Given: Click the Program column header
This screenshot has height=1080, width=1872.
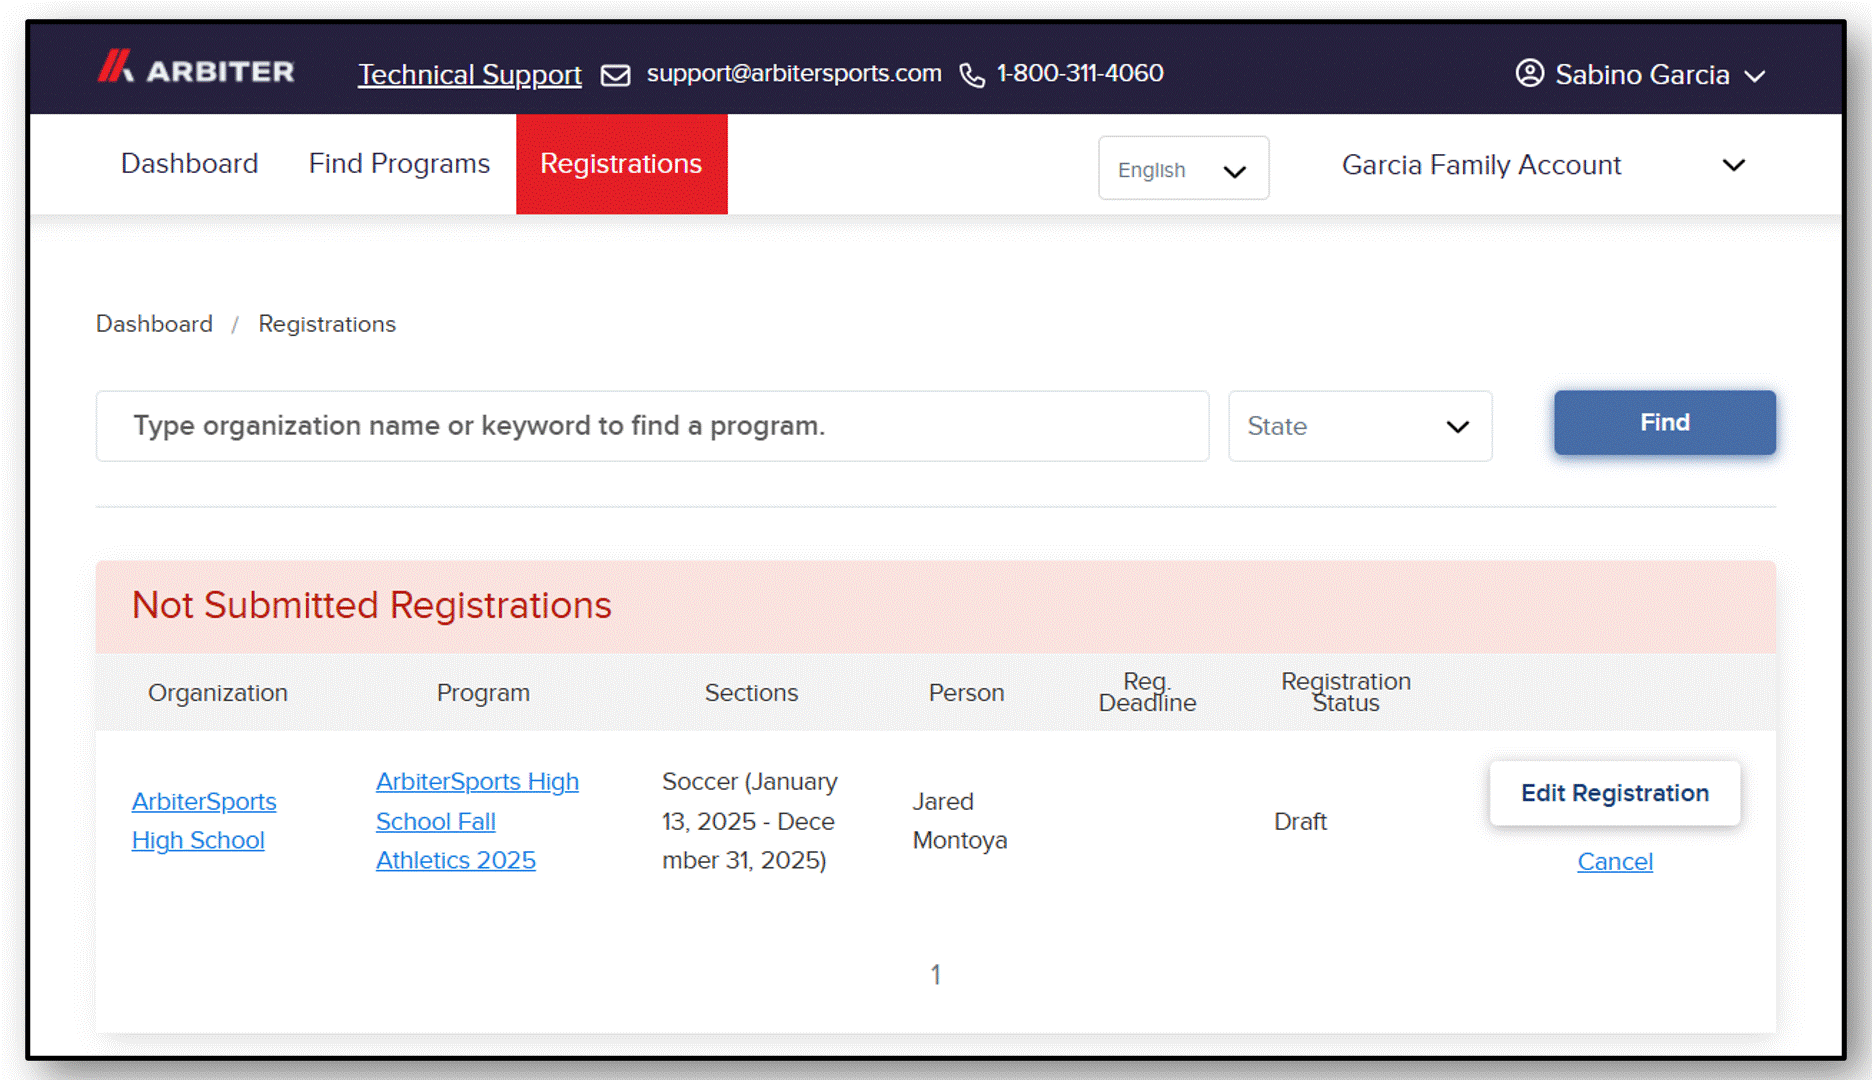Looking at the screenshot, I should tap(483, 693).
